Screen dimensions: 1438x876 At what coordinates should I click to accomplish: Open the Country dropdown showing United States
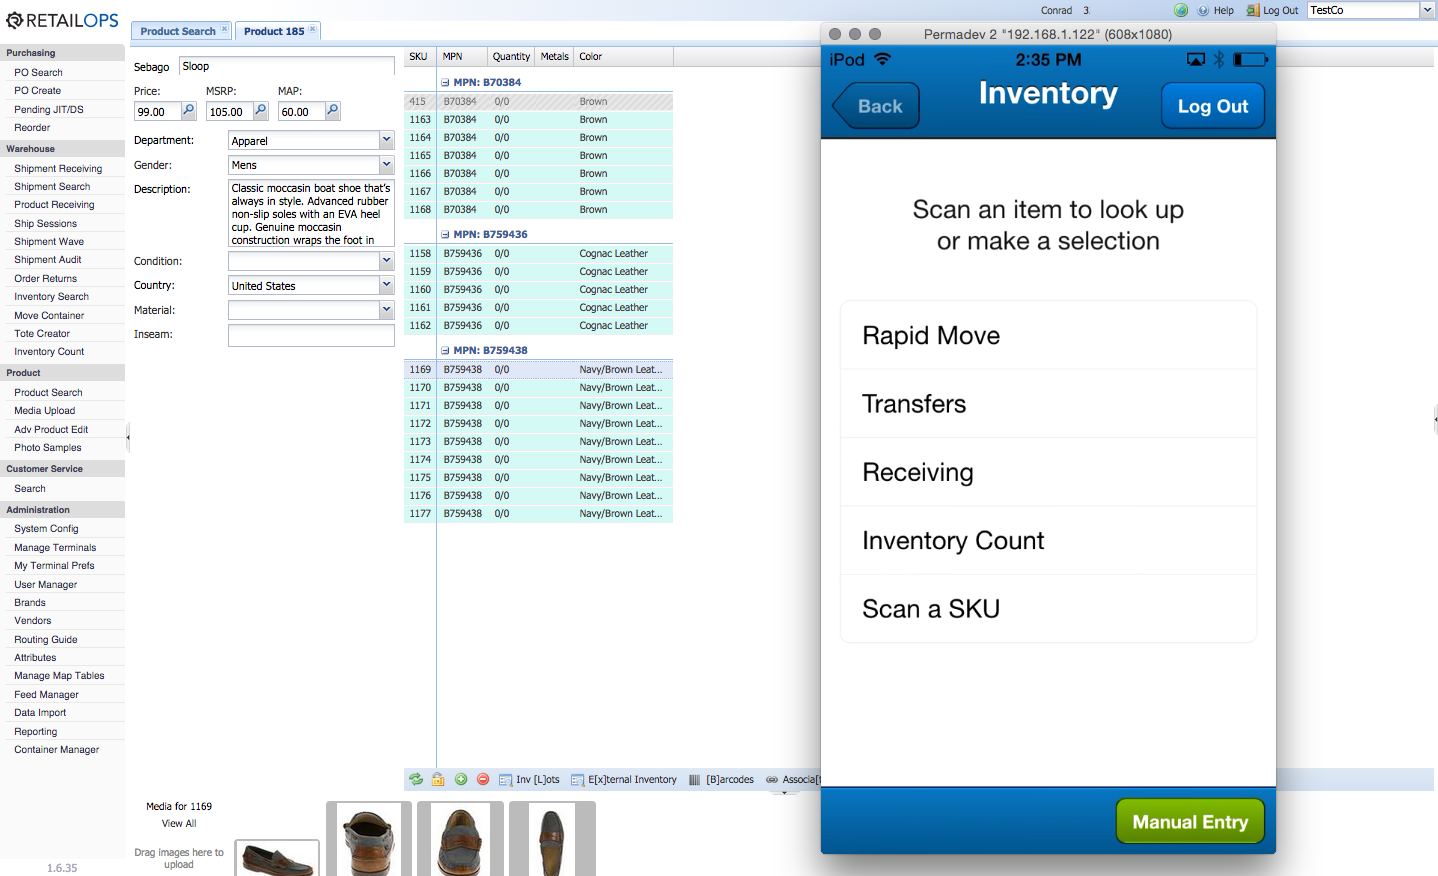pos(386,286)
